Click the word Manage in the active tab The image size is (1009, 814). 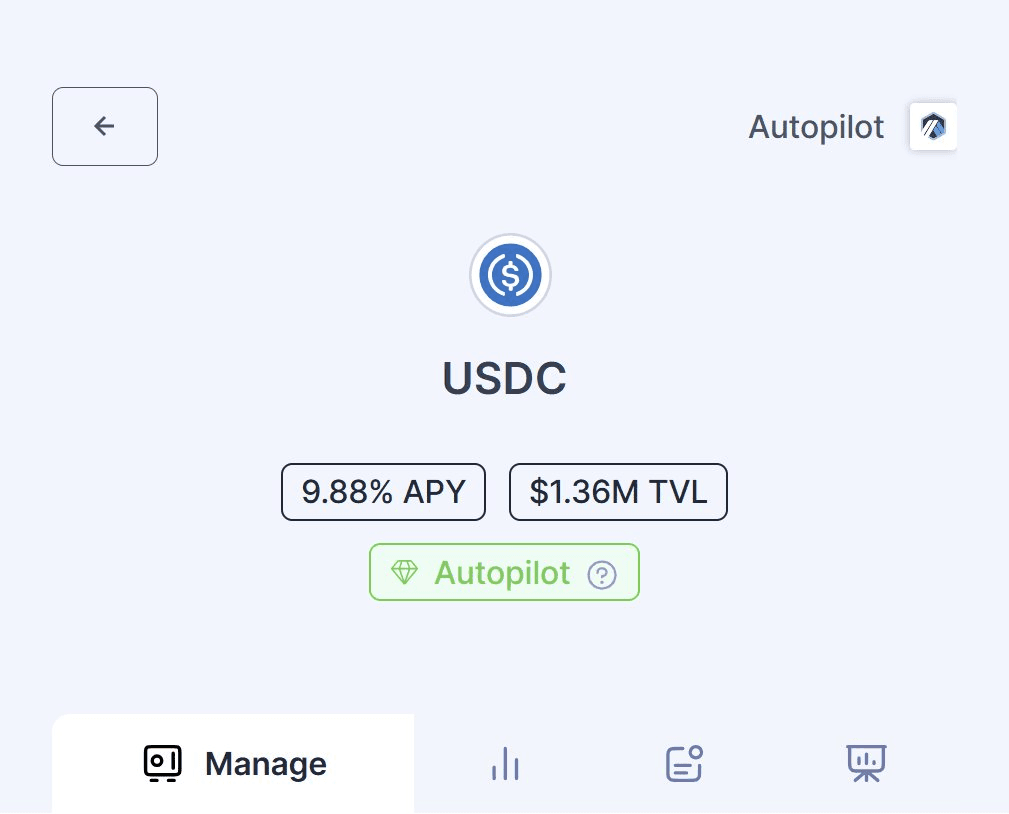coord(266,764)
